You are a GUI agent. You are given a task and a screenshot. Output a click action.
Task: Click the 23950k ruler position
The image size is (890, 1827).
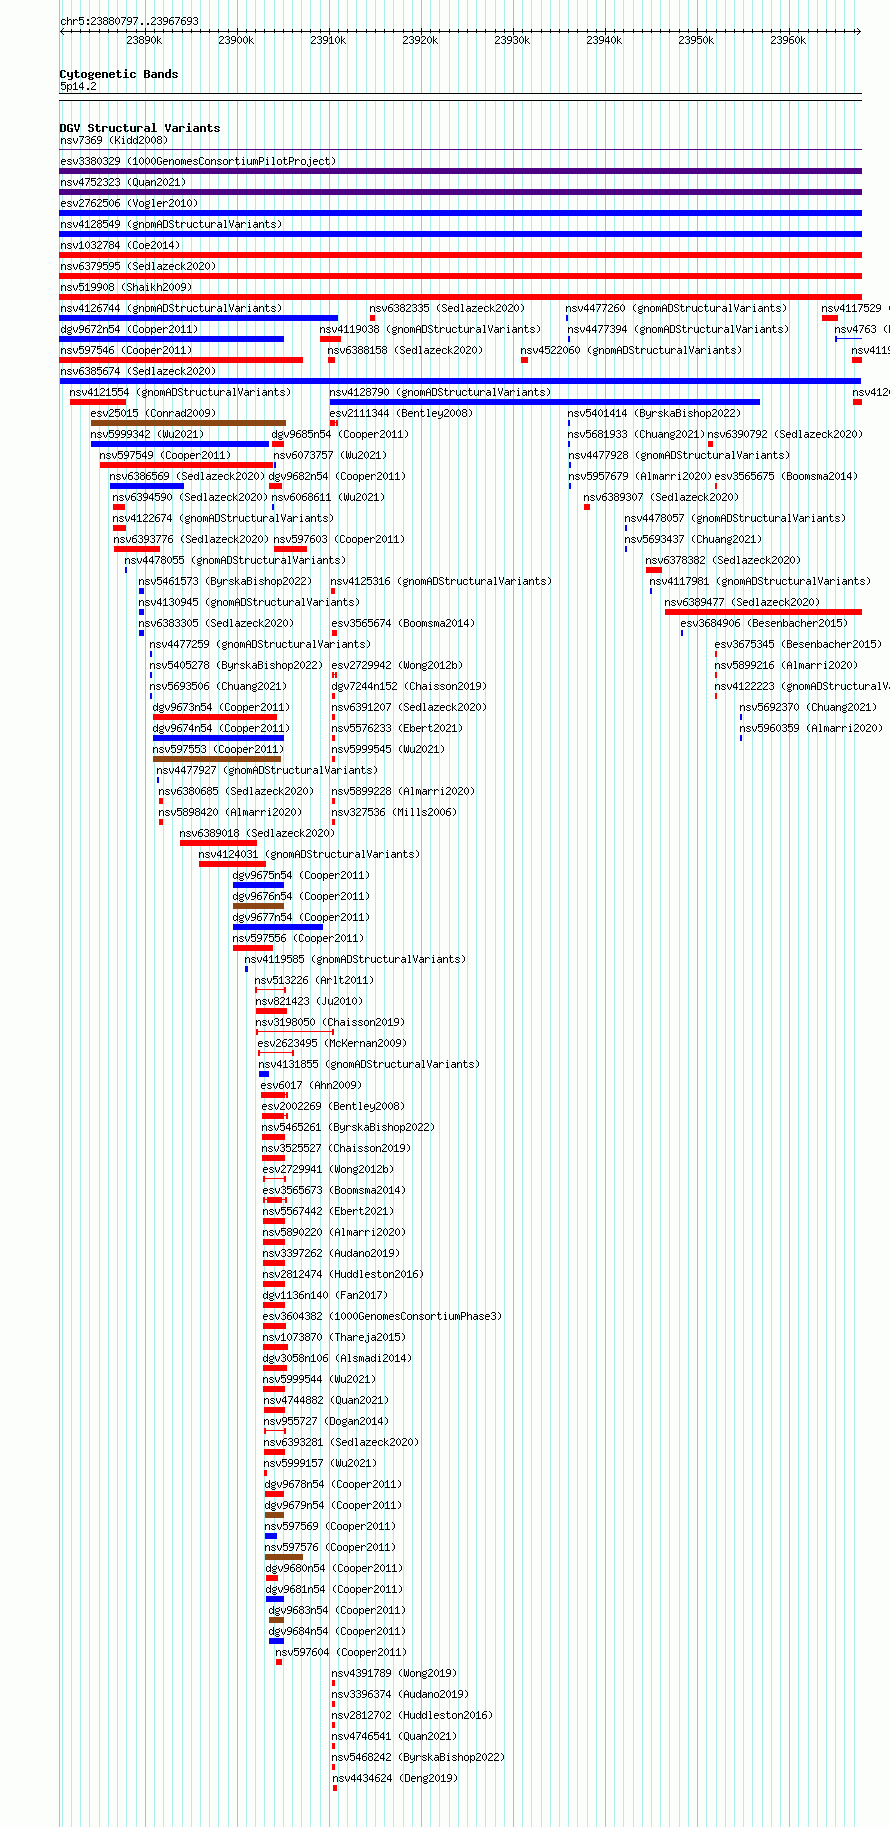696,40
